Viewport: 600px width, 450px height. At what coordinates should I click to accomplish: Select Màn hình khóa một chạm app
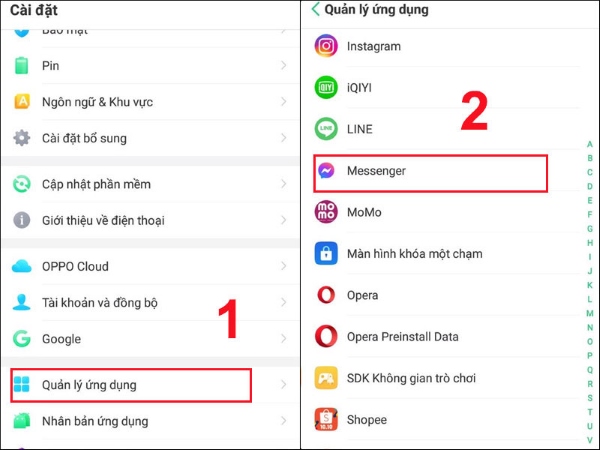point(446,253)
